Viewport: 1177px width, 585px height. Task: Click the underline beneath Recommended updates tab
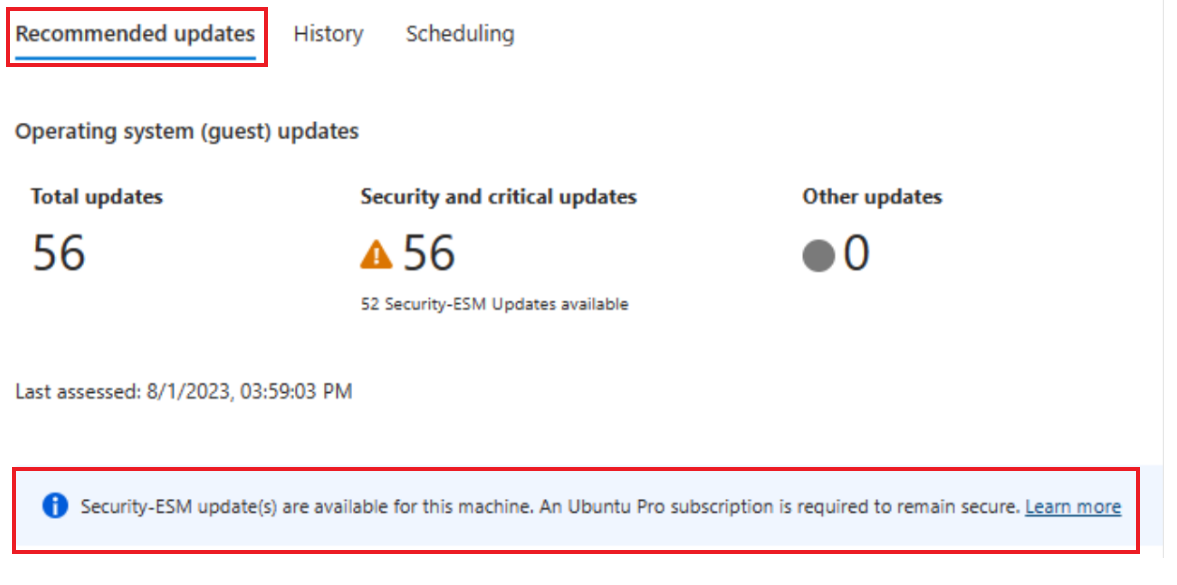tap(135, 58)
